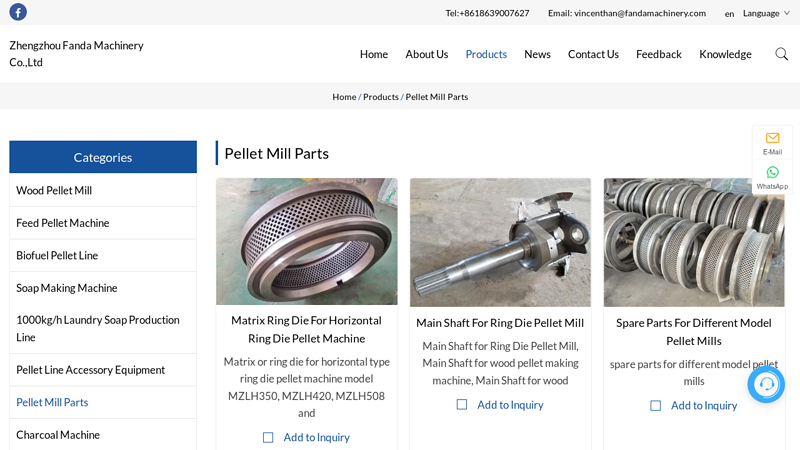Open the live support headset bubble
This screenshot has width=800, height=450.
click(766, 384)
